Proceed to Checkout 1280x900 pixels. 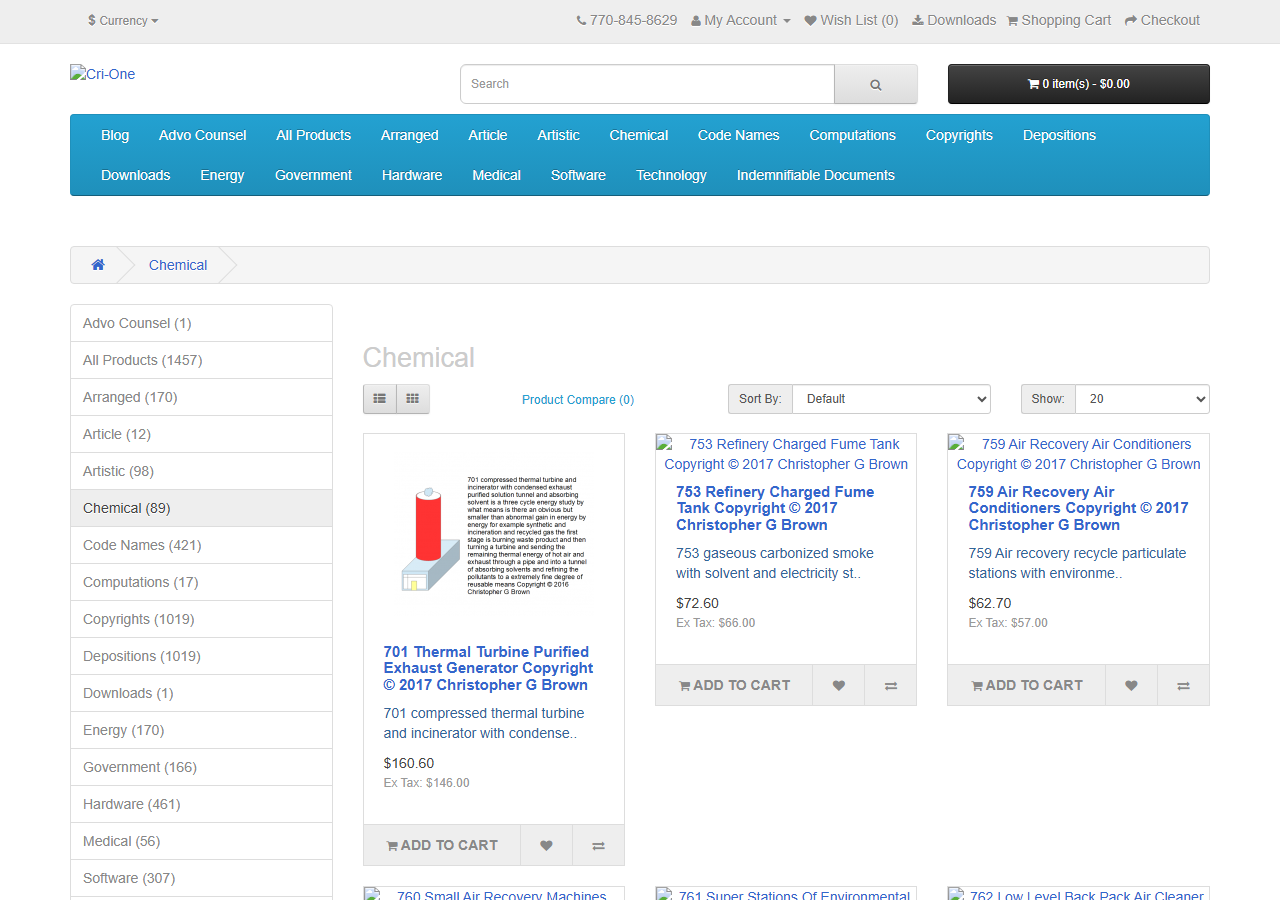coord(1162,20)
